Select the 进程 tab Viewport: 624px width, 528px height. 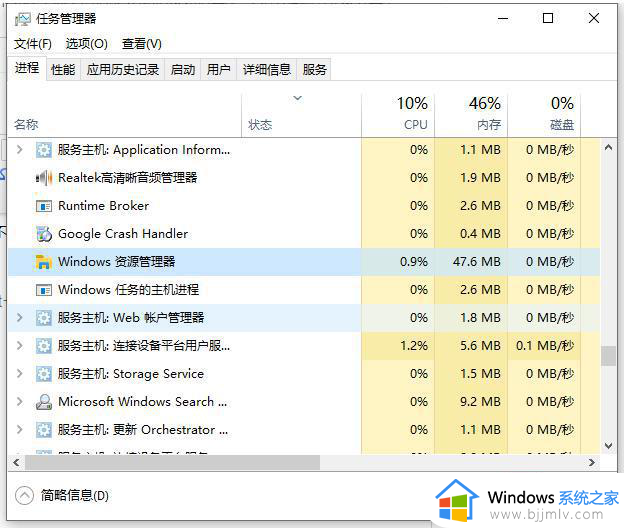[x=27, y=68]
